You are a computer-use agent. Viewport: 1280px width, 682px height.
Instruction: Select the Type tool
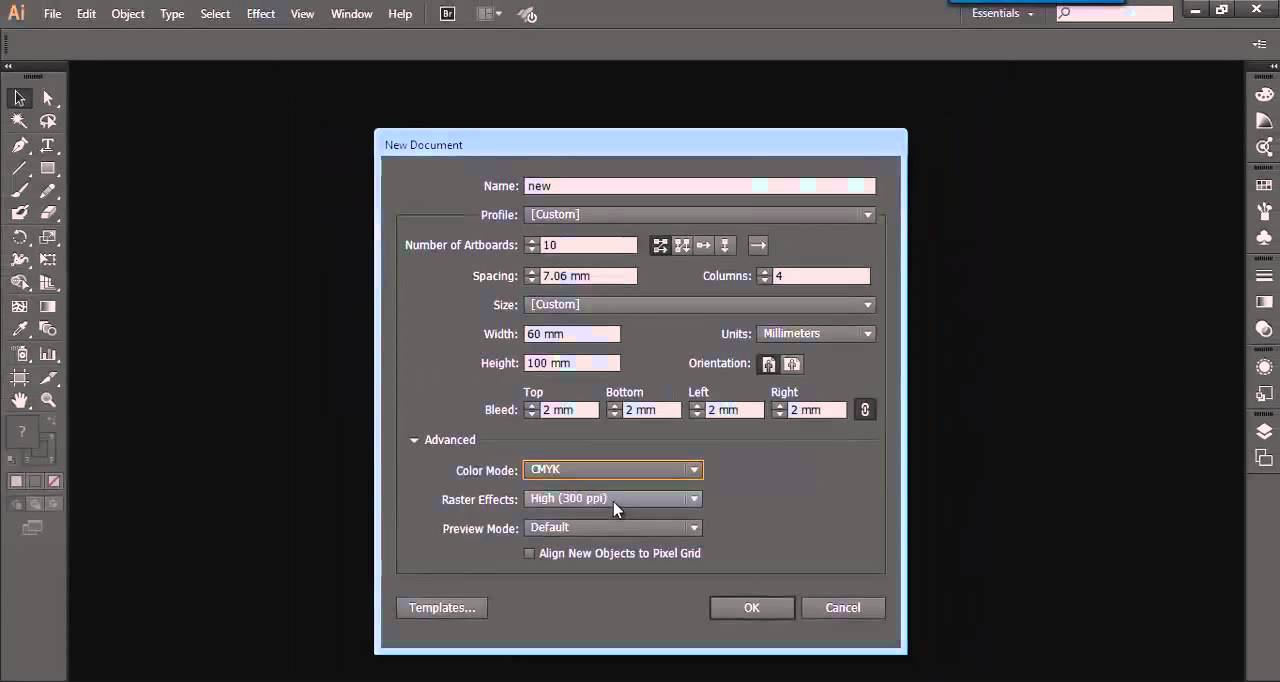[x=48, y=145]
